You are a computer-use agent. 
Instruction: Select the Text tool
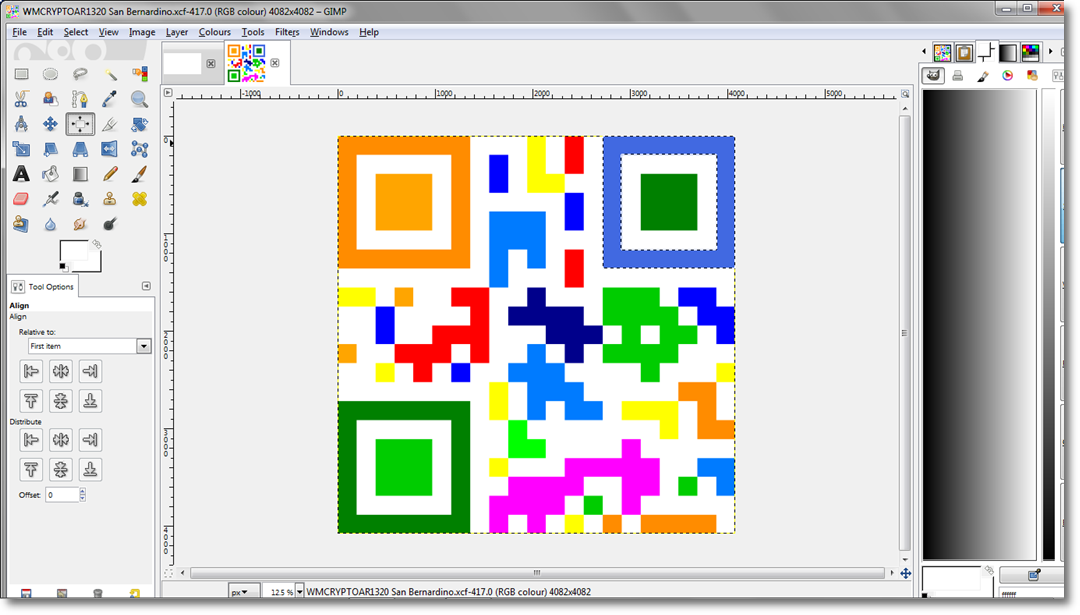click(x=21, y=174)
